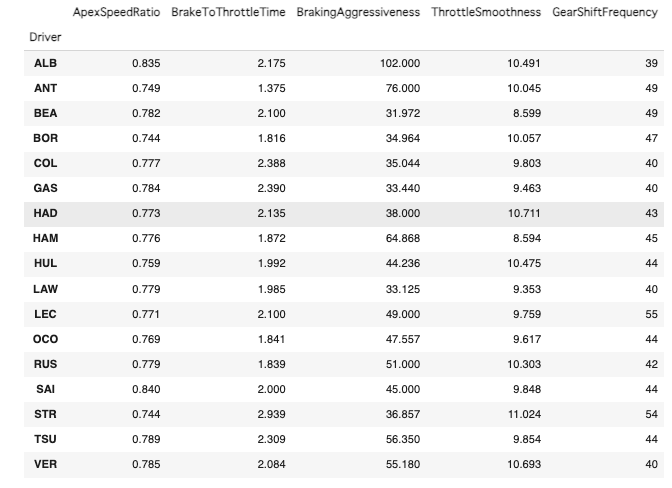The width and height of the screenshot is (672, 488).
Task: Click the BrakeToThrottleTime column header
Action: coord(221,13)
